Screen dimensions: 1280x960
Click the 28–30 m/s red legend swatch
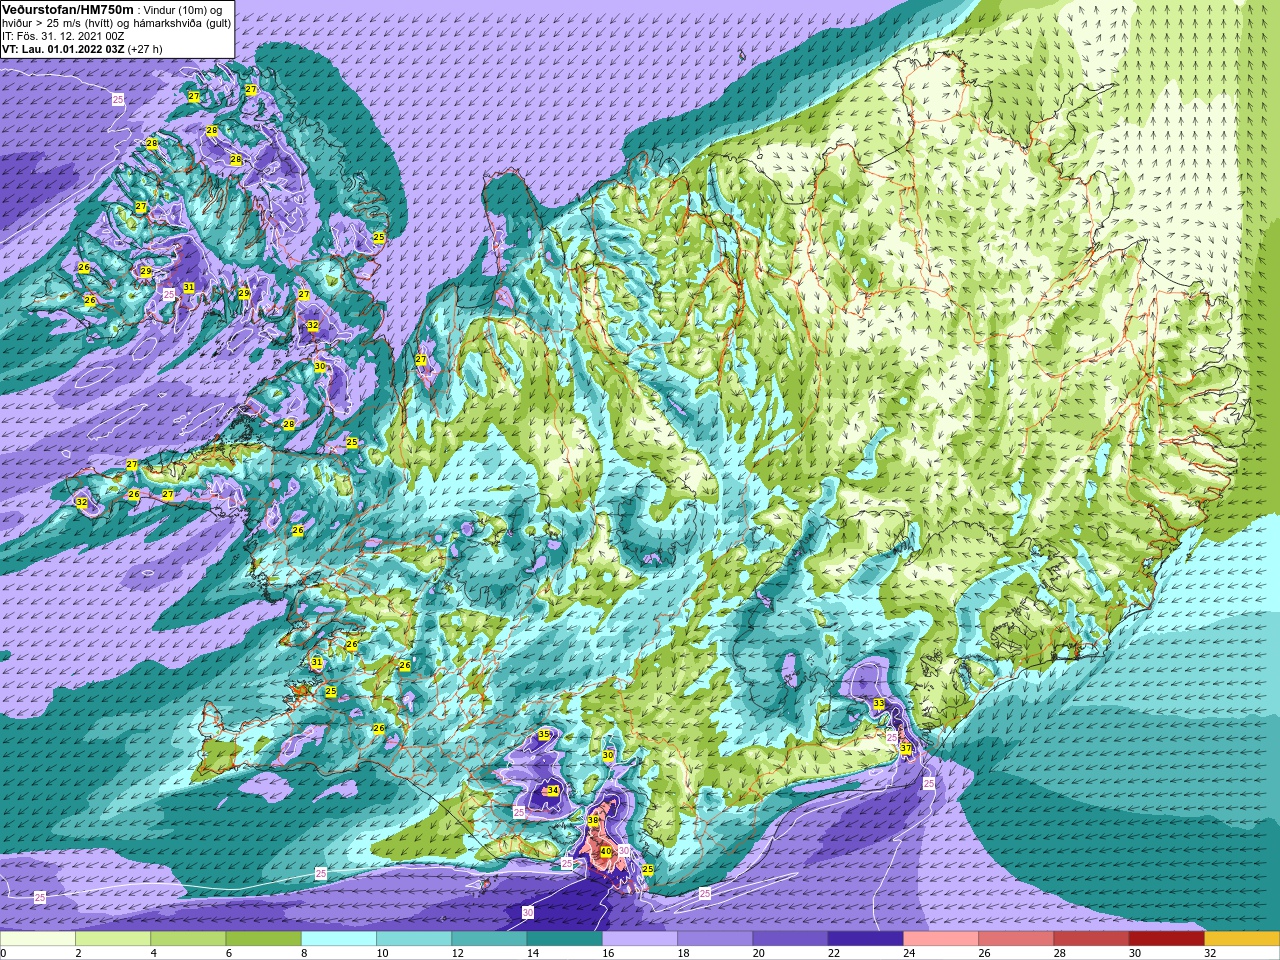(1091, 939)
